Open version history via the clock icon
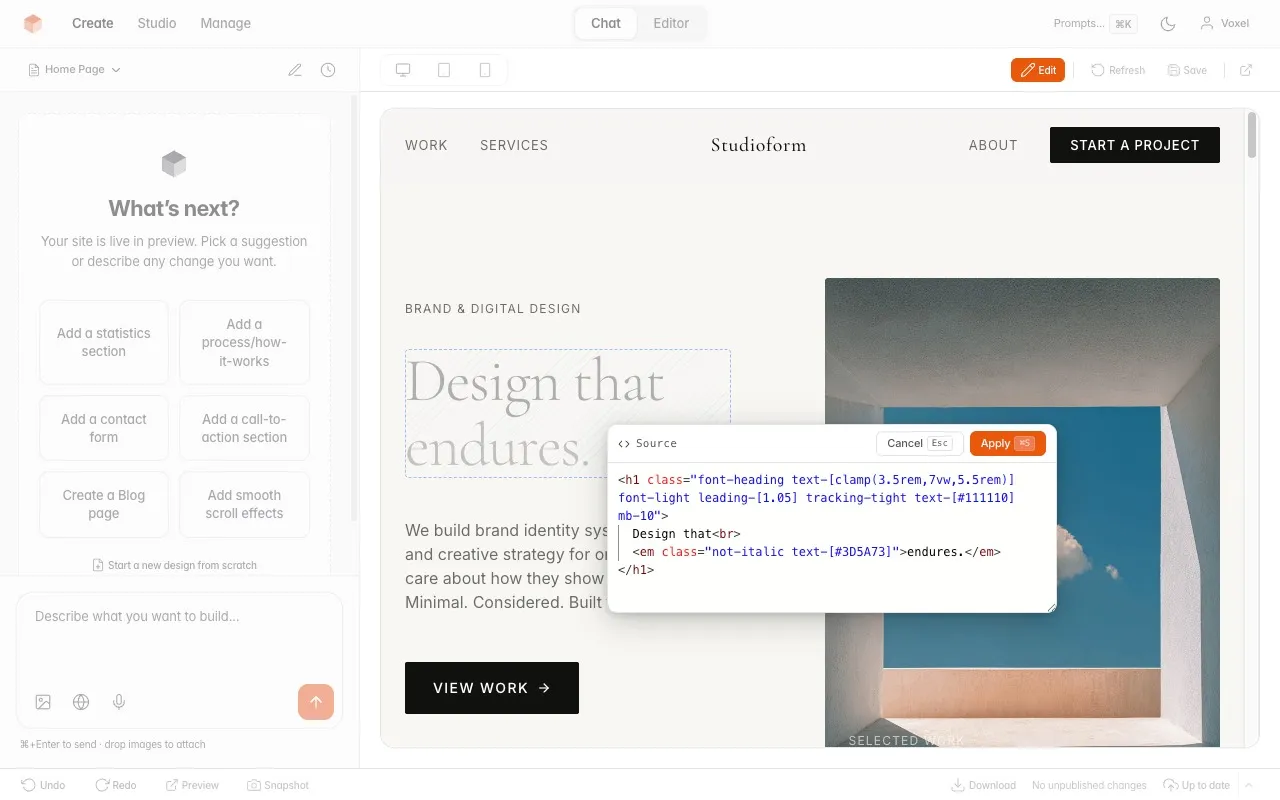 click(x=328, y=69)
